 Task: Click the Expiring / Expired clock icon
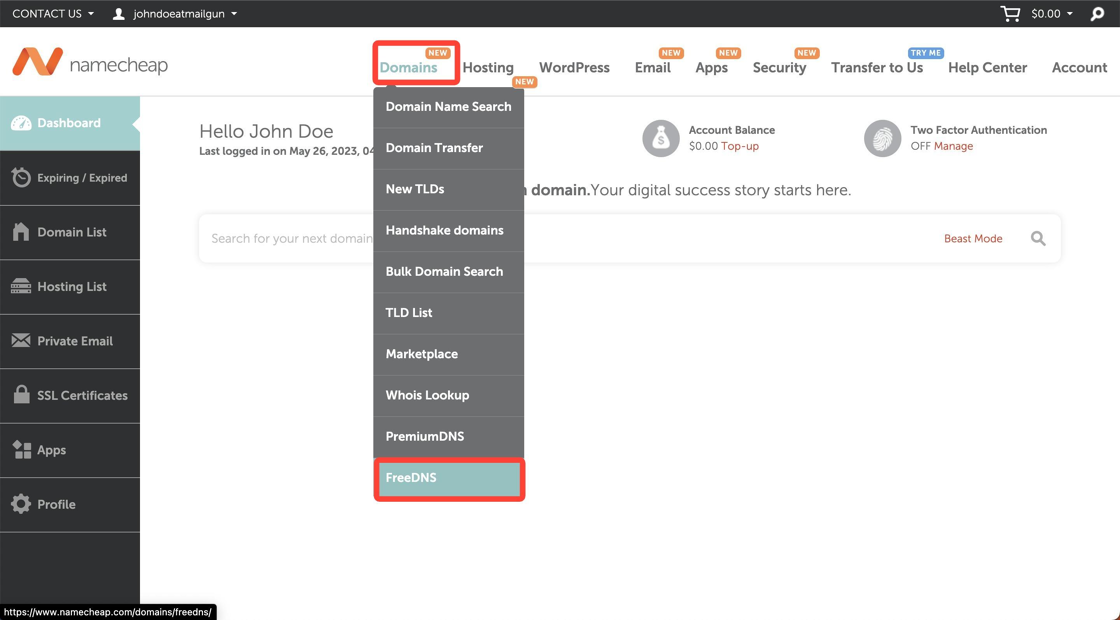(21, 177)
